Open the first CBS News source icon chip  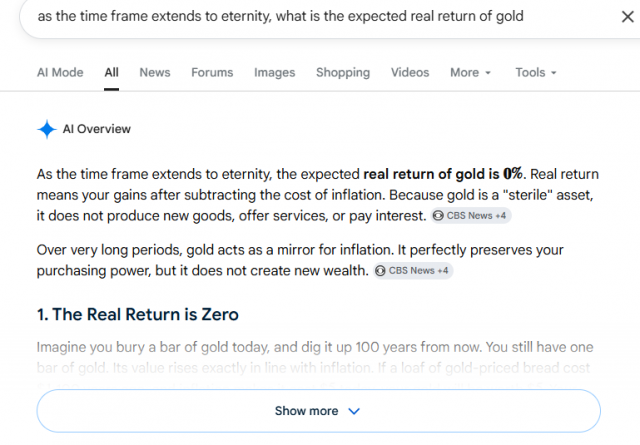tap(438, 216)
